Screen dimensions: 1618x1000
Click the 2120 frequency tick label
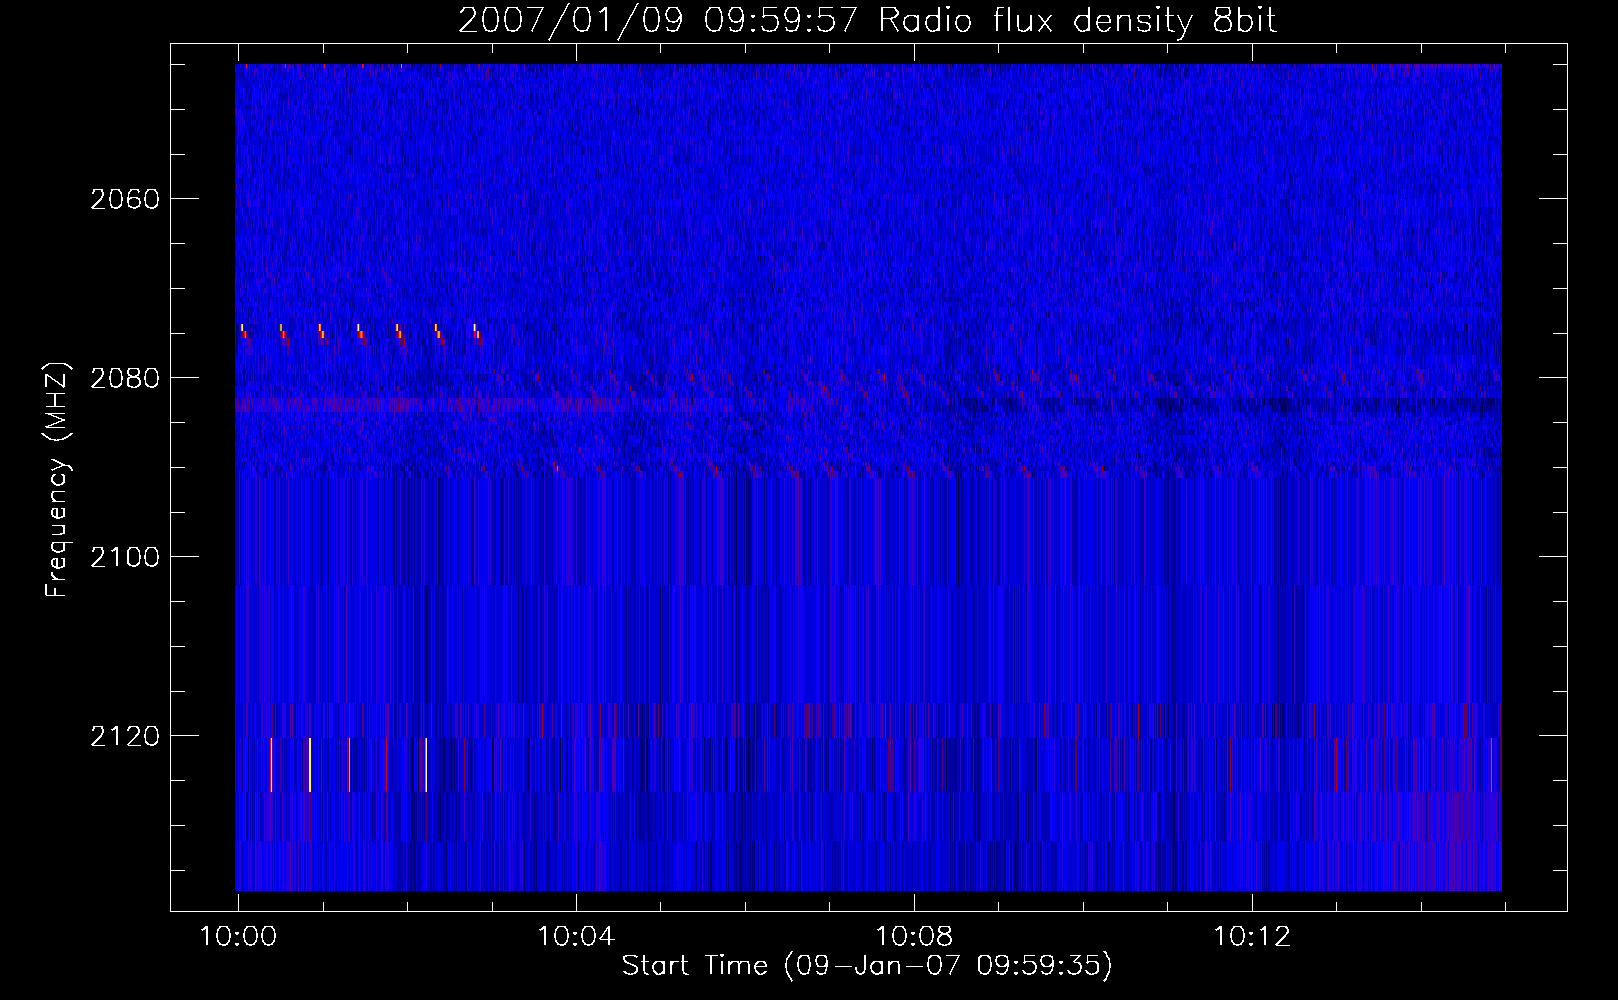[x=125, y=736]
